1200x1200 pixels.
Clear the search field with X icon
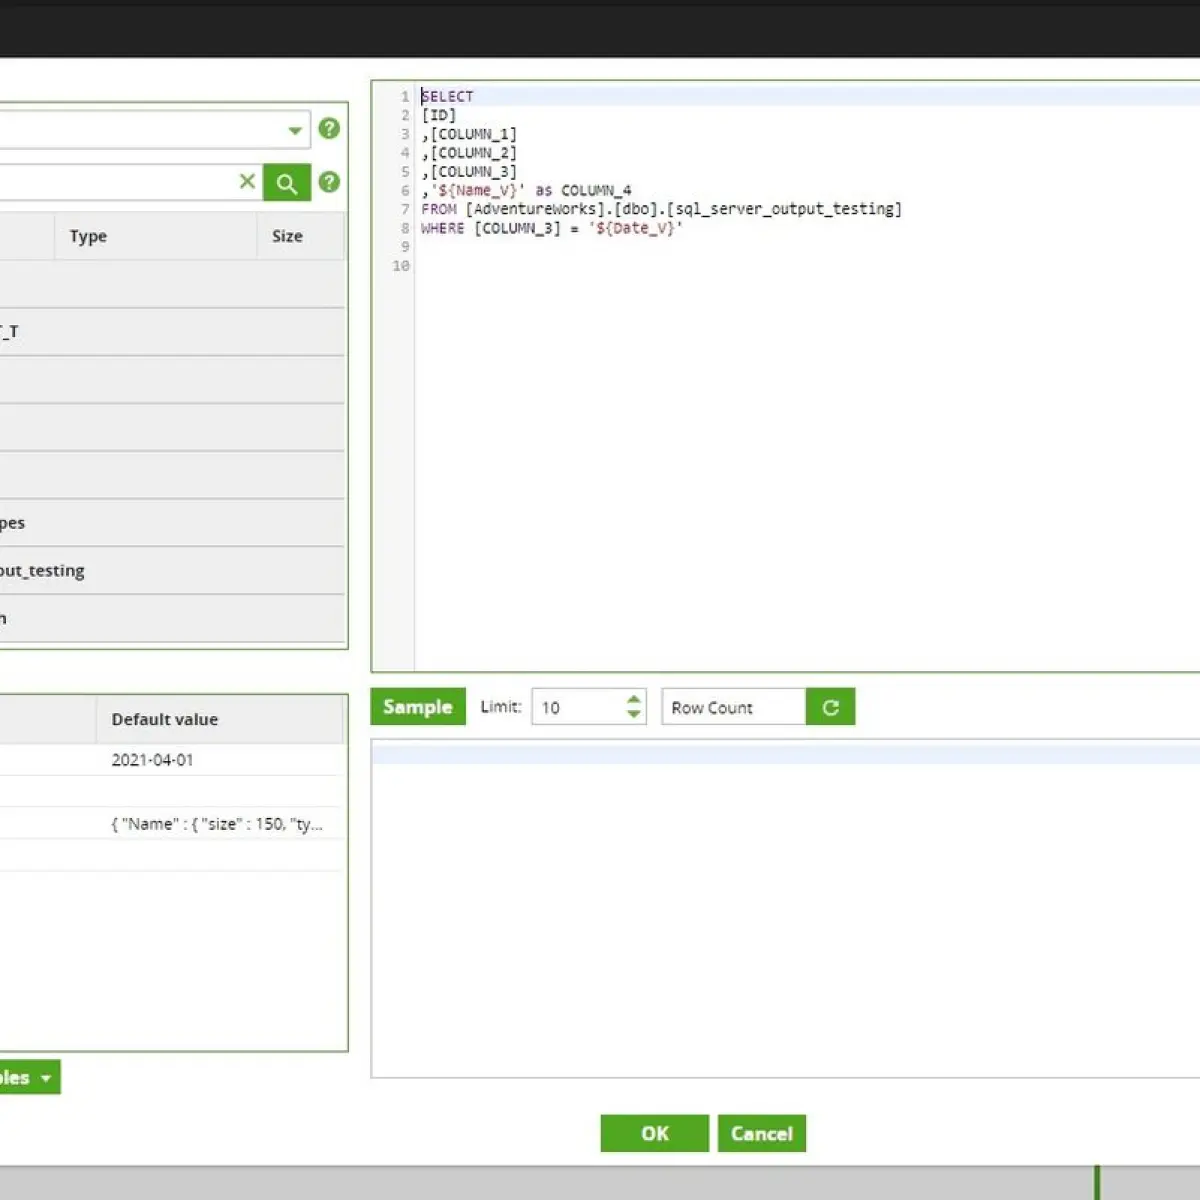tap(247, 182)
